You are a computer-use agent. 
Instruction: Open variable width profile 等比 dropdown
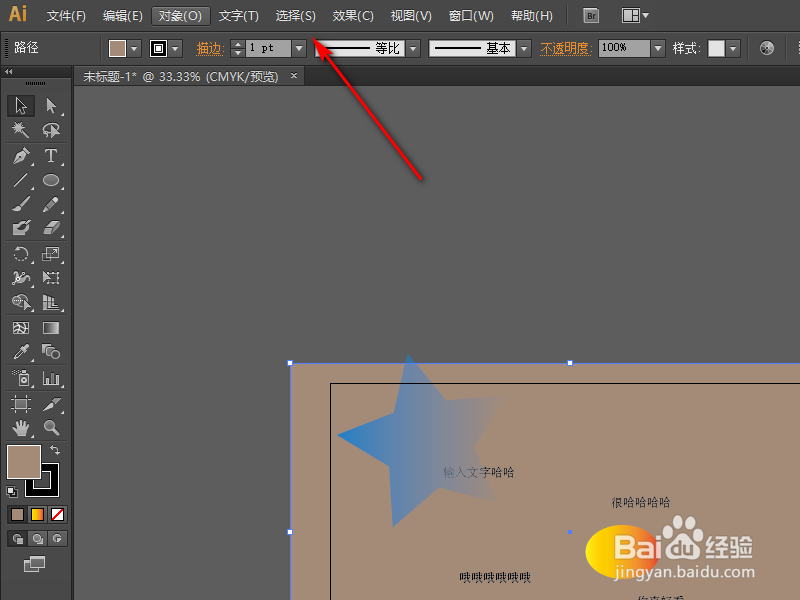coord(413,49)
